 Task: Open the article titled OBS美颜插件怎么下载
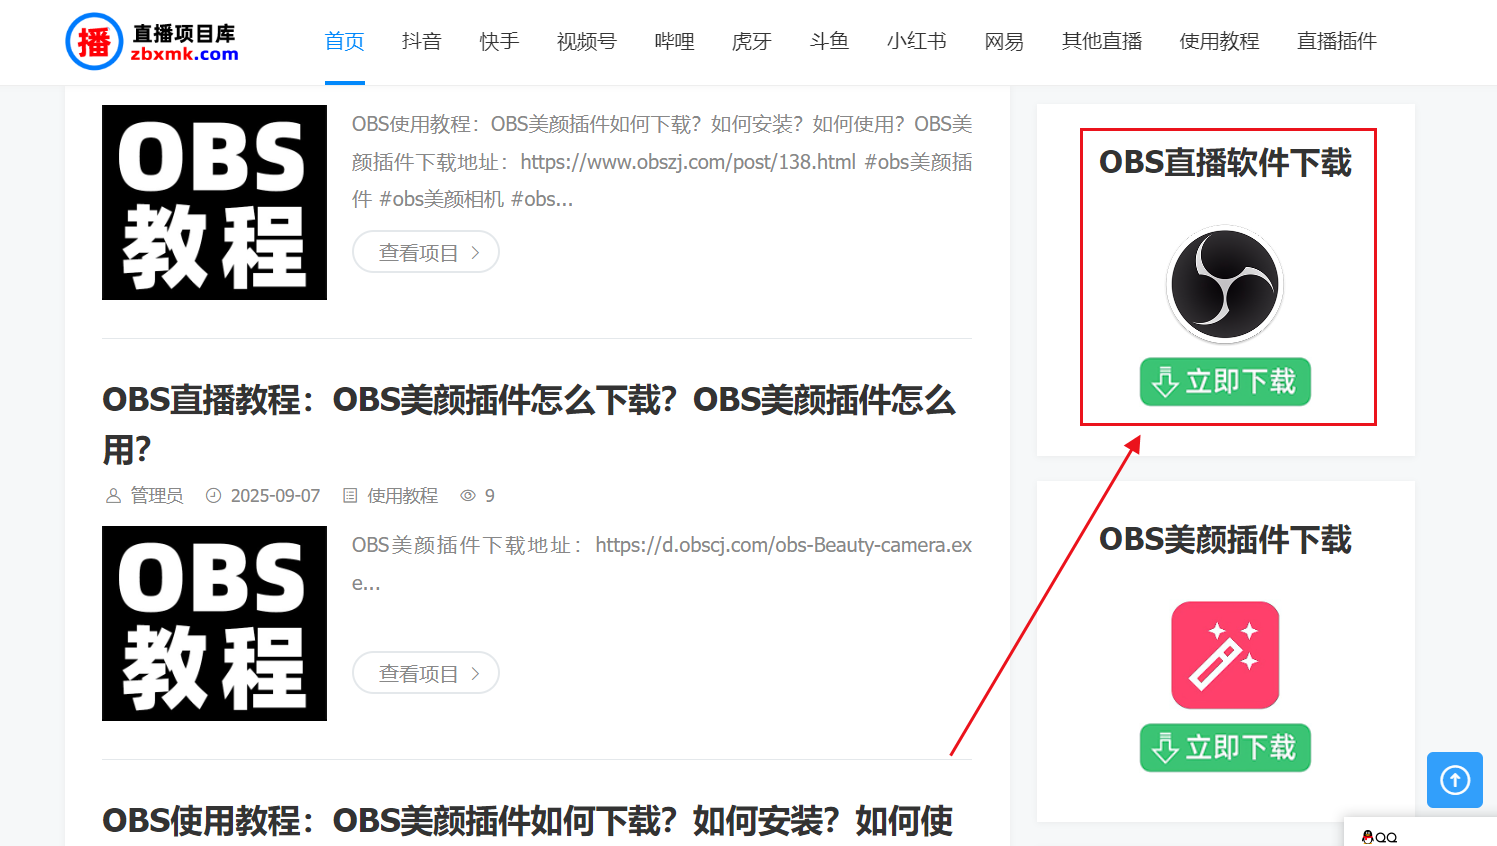tap(528, 399)
